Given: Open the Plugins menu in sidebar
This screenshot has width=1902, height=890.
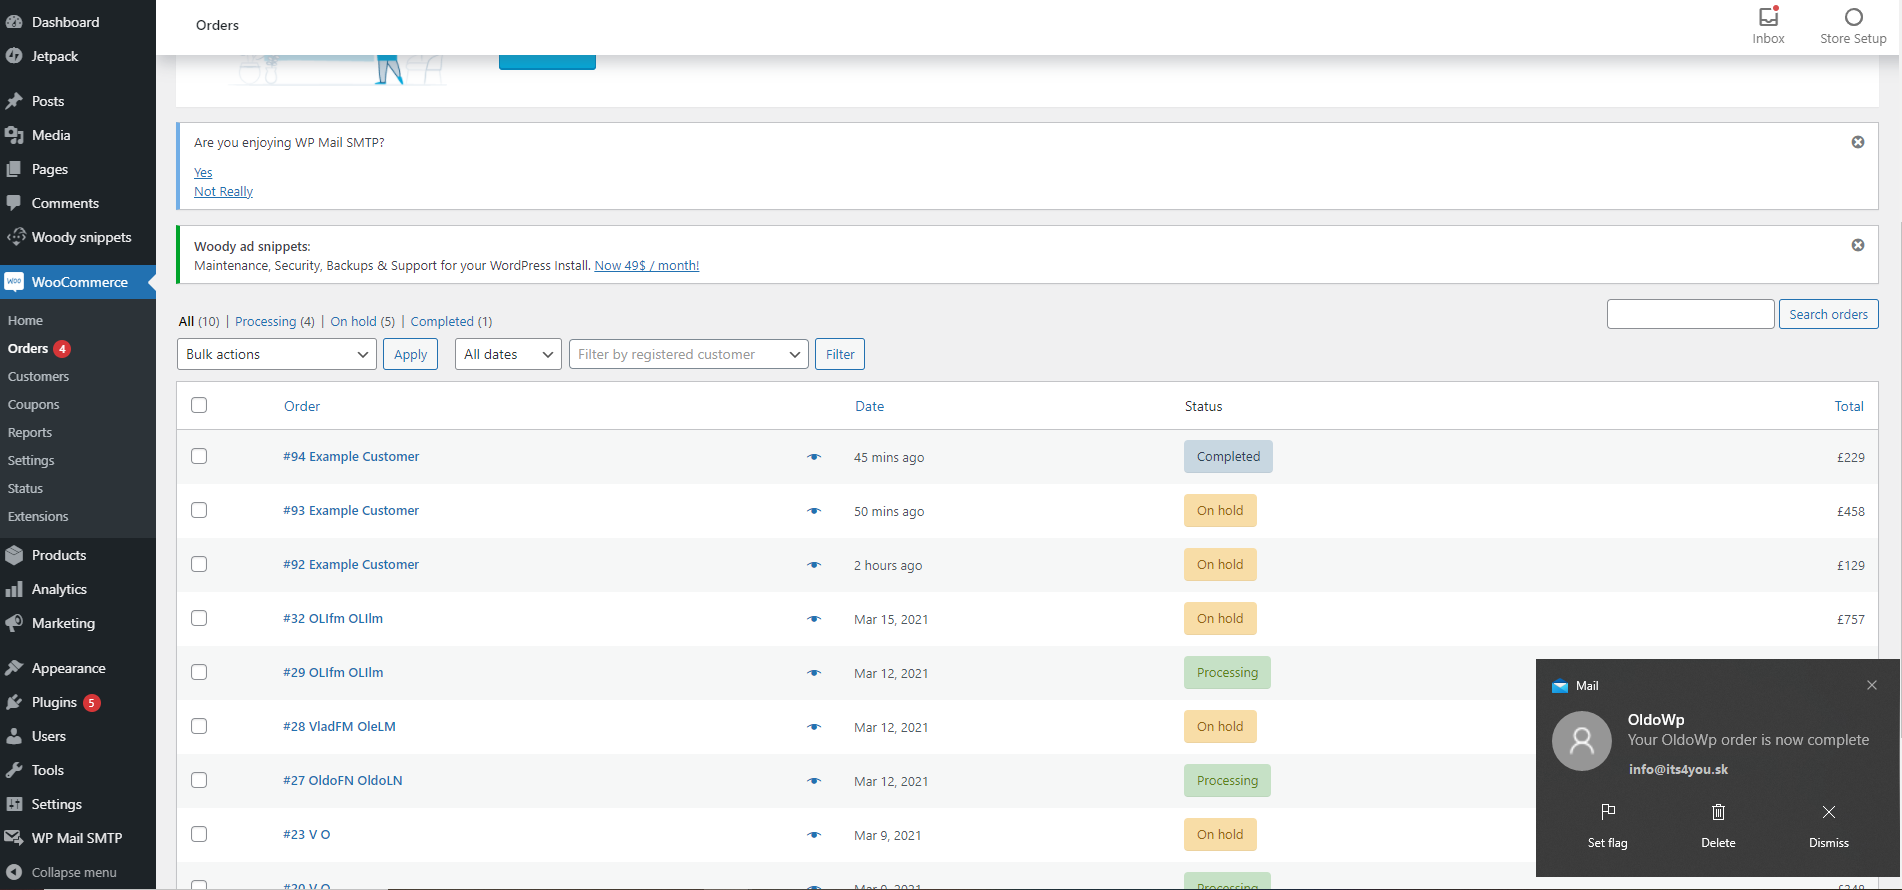Looking at the screenshot, I should click(54, 702).
